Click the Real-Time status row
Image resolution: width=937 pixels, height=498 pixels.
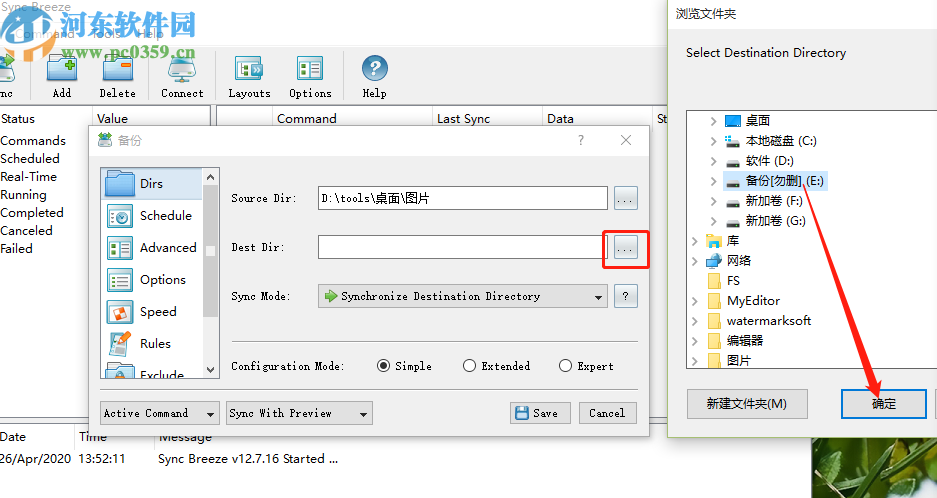(x=29, y=177)
